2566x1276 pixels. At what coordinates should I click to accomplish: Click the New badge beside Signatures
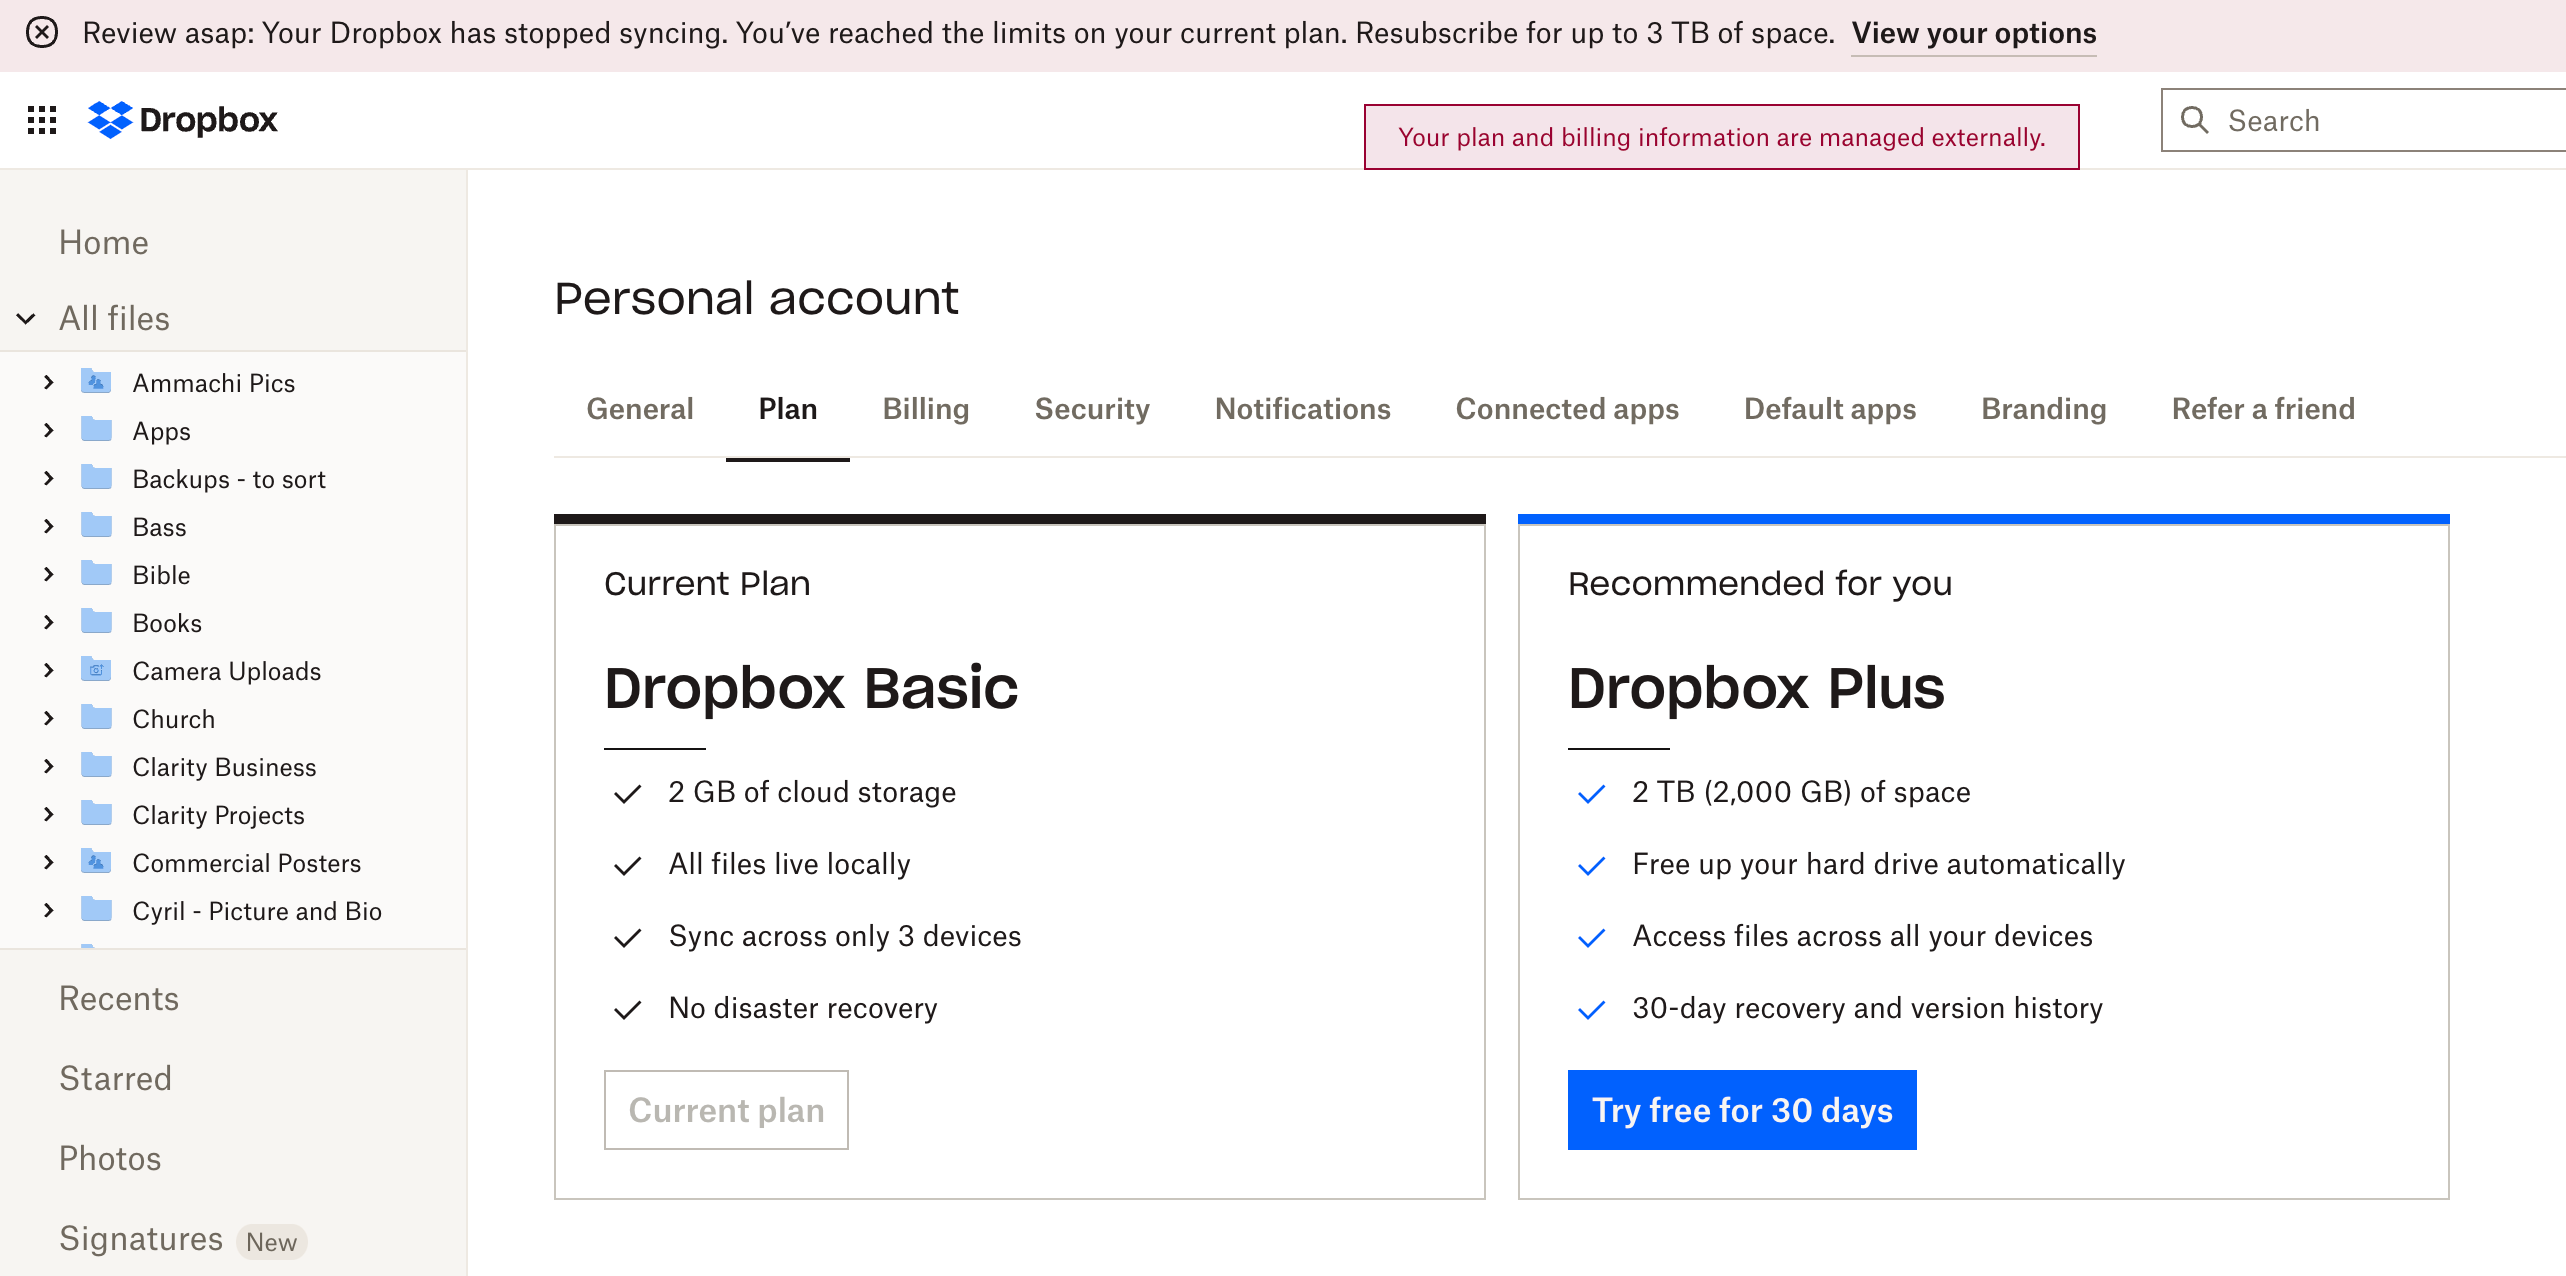[x=272, y=1242]
